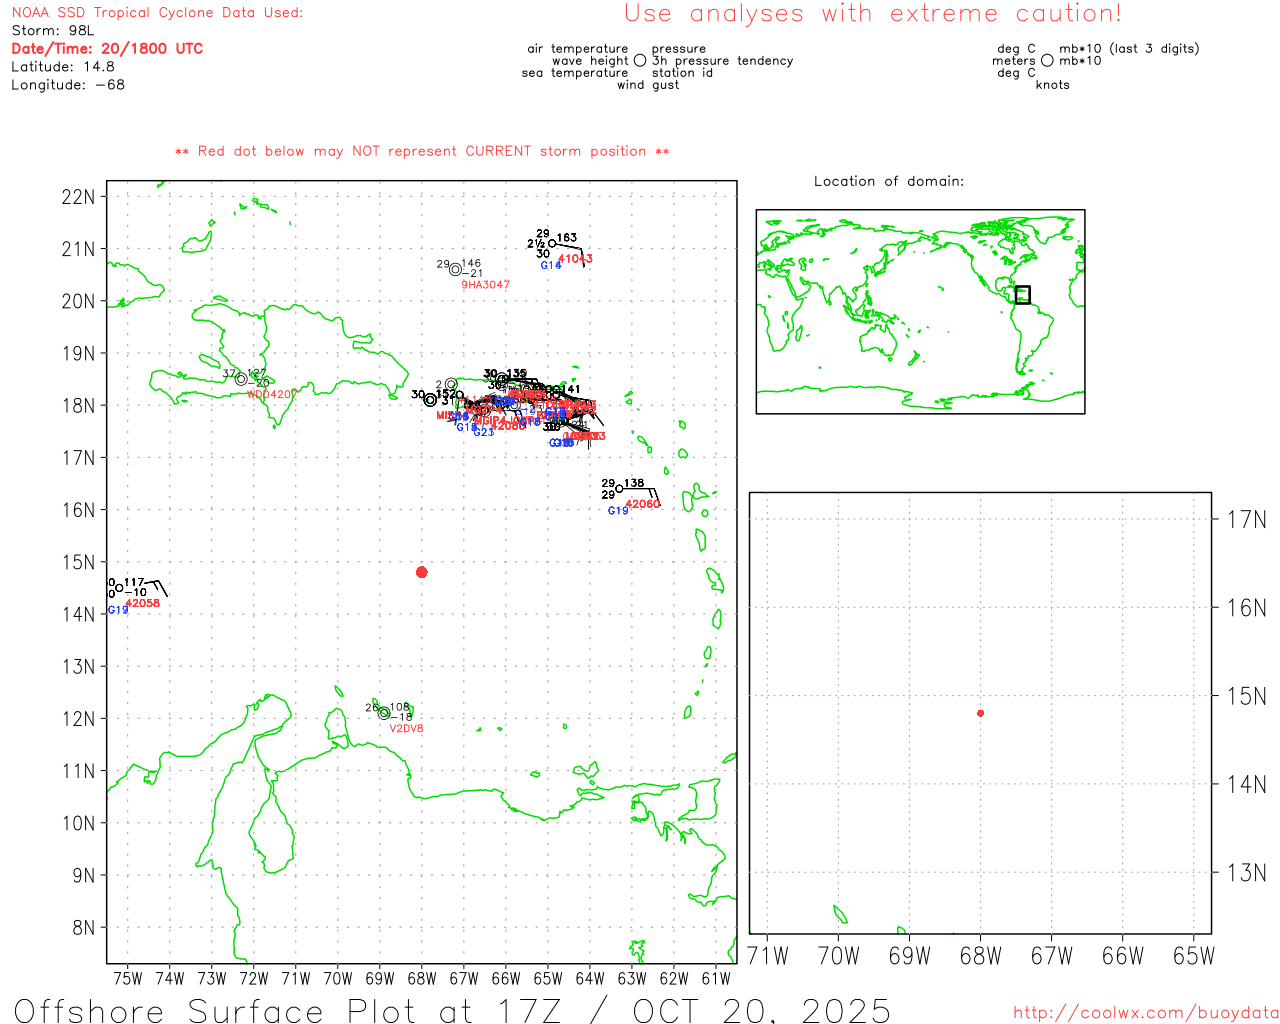
Task: Click '3h pressure tendency' legend label
Action: (722, 61)
